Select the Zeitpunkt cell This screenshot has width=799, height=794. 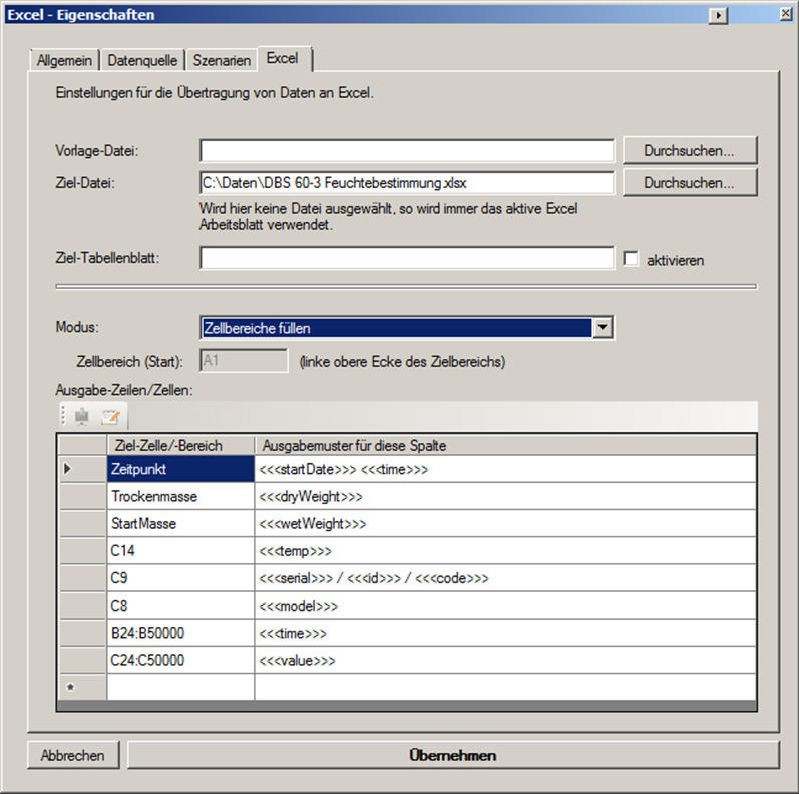180,469
